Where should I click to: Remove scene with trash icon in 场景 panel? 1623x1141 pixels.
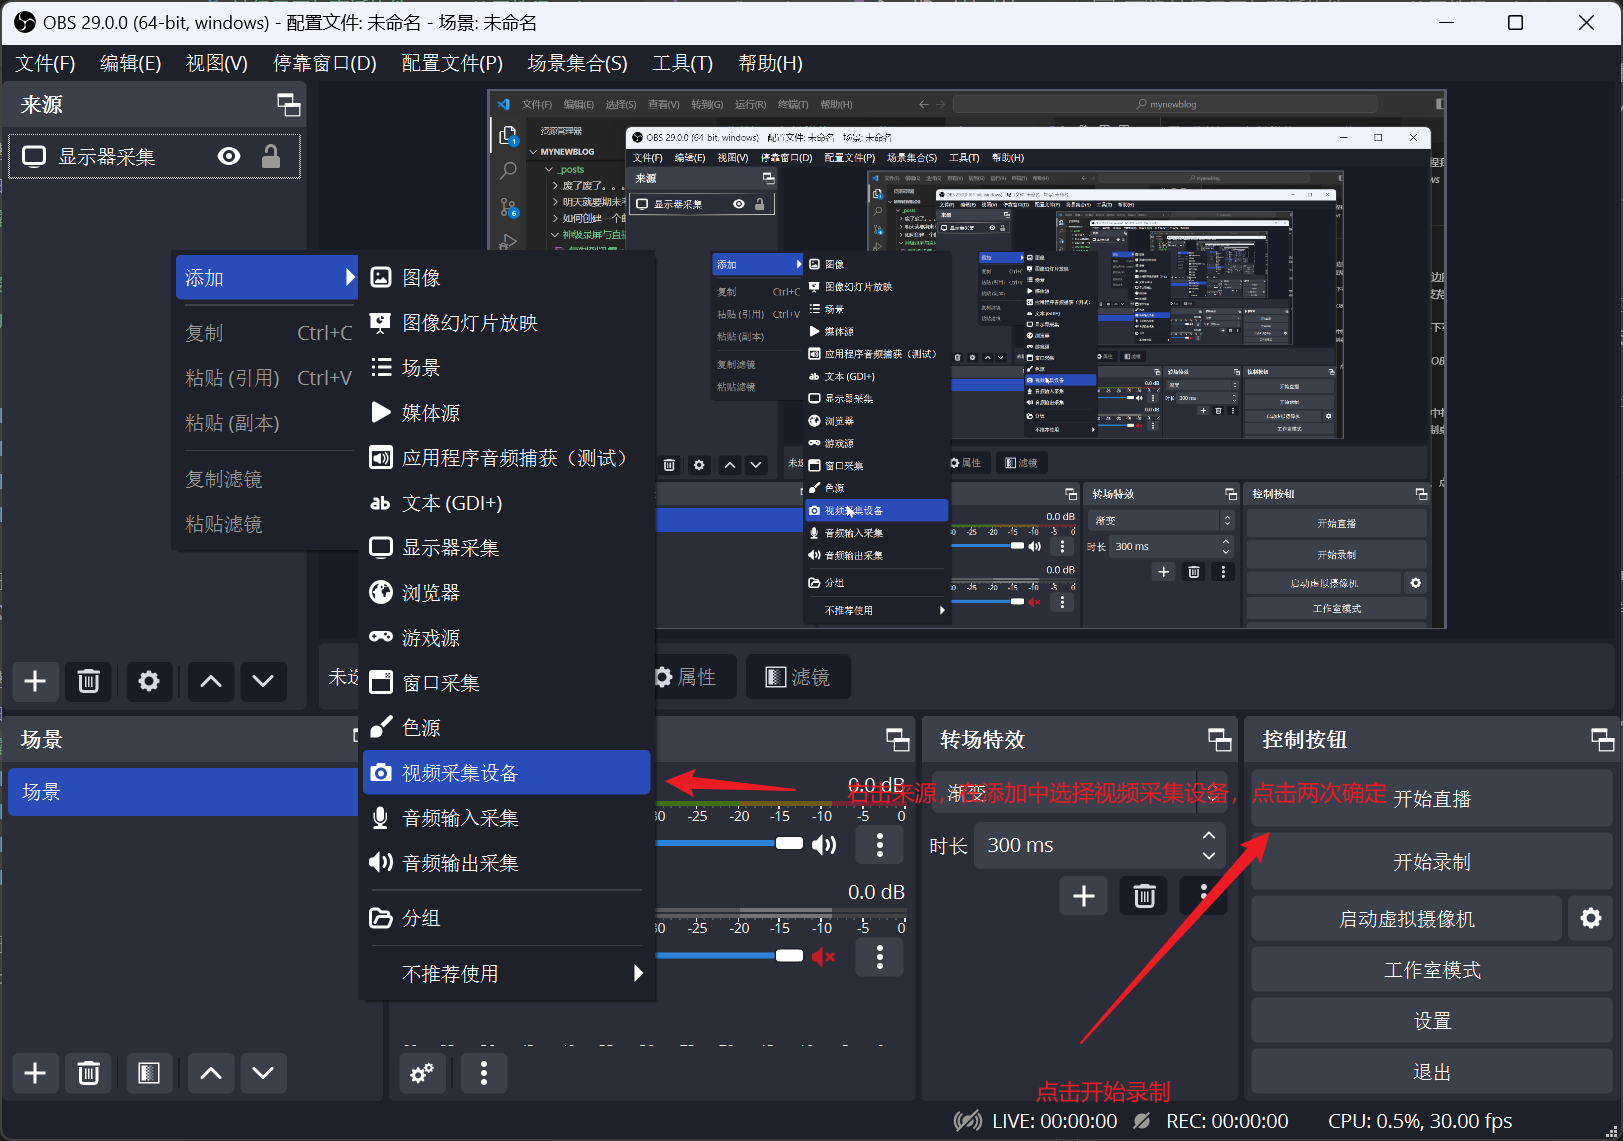88,1073
